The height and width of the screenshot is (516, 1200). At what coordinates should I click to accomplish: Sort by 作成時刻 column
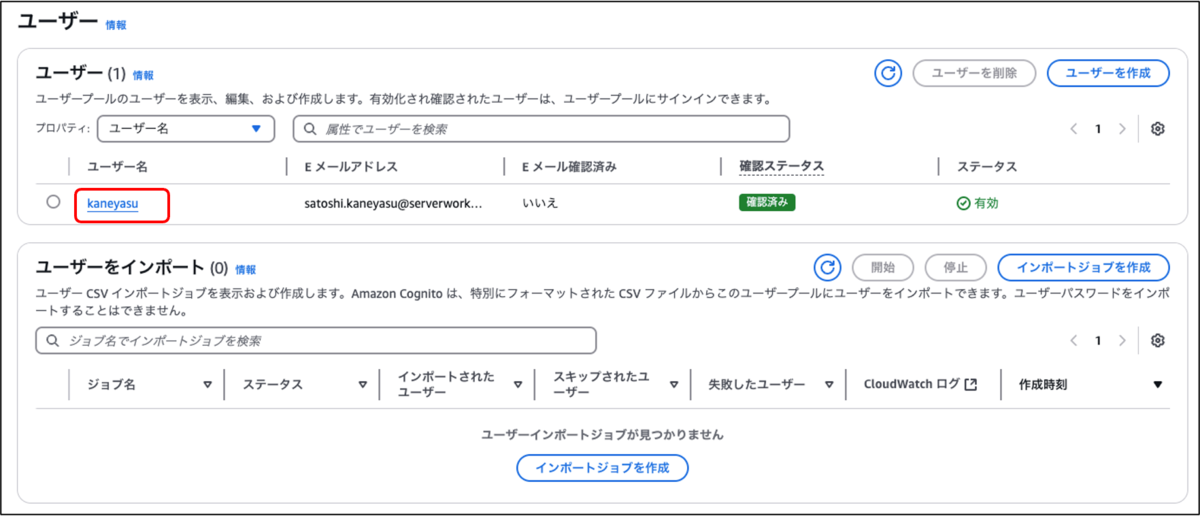pos(1158,384)
